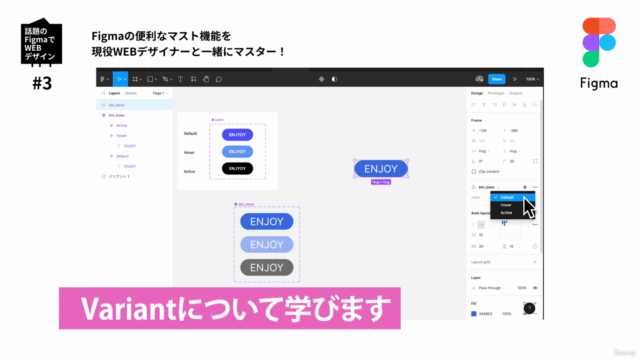
Task: Select the Hand tool
Action: (206, 79)
